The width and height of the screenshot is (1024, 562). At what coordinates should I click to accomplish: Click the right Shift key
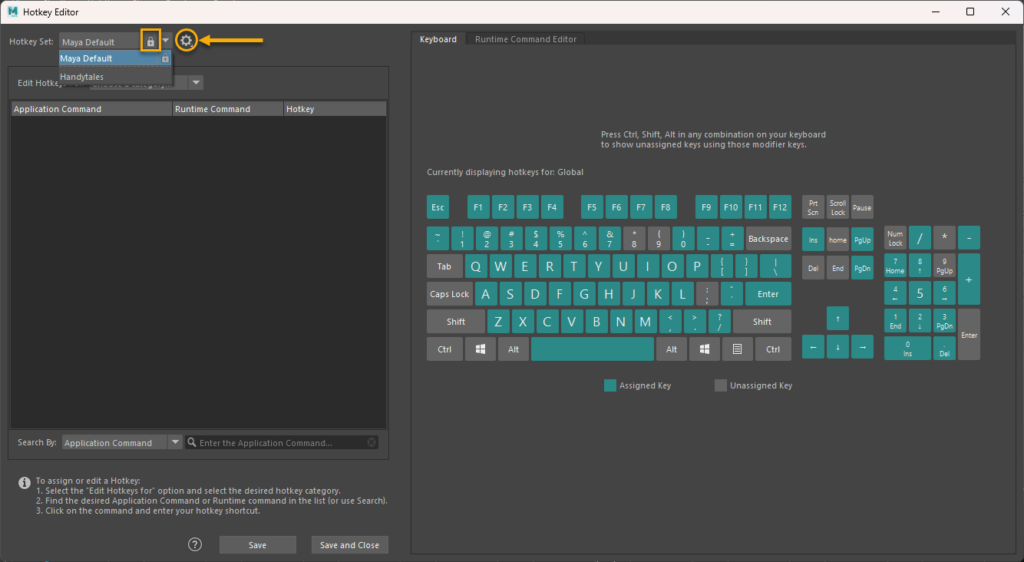click(762, 322)
